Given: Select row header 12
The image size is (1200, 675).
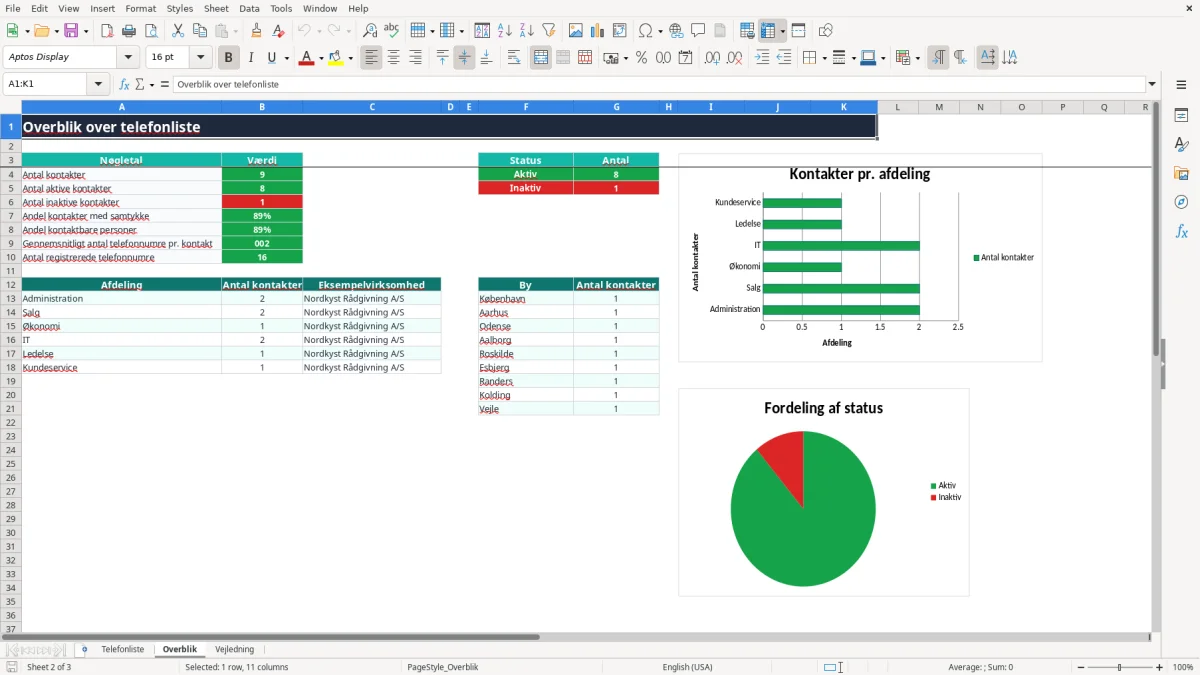Looking at the screenshot, I should click(x=11, y=285).
